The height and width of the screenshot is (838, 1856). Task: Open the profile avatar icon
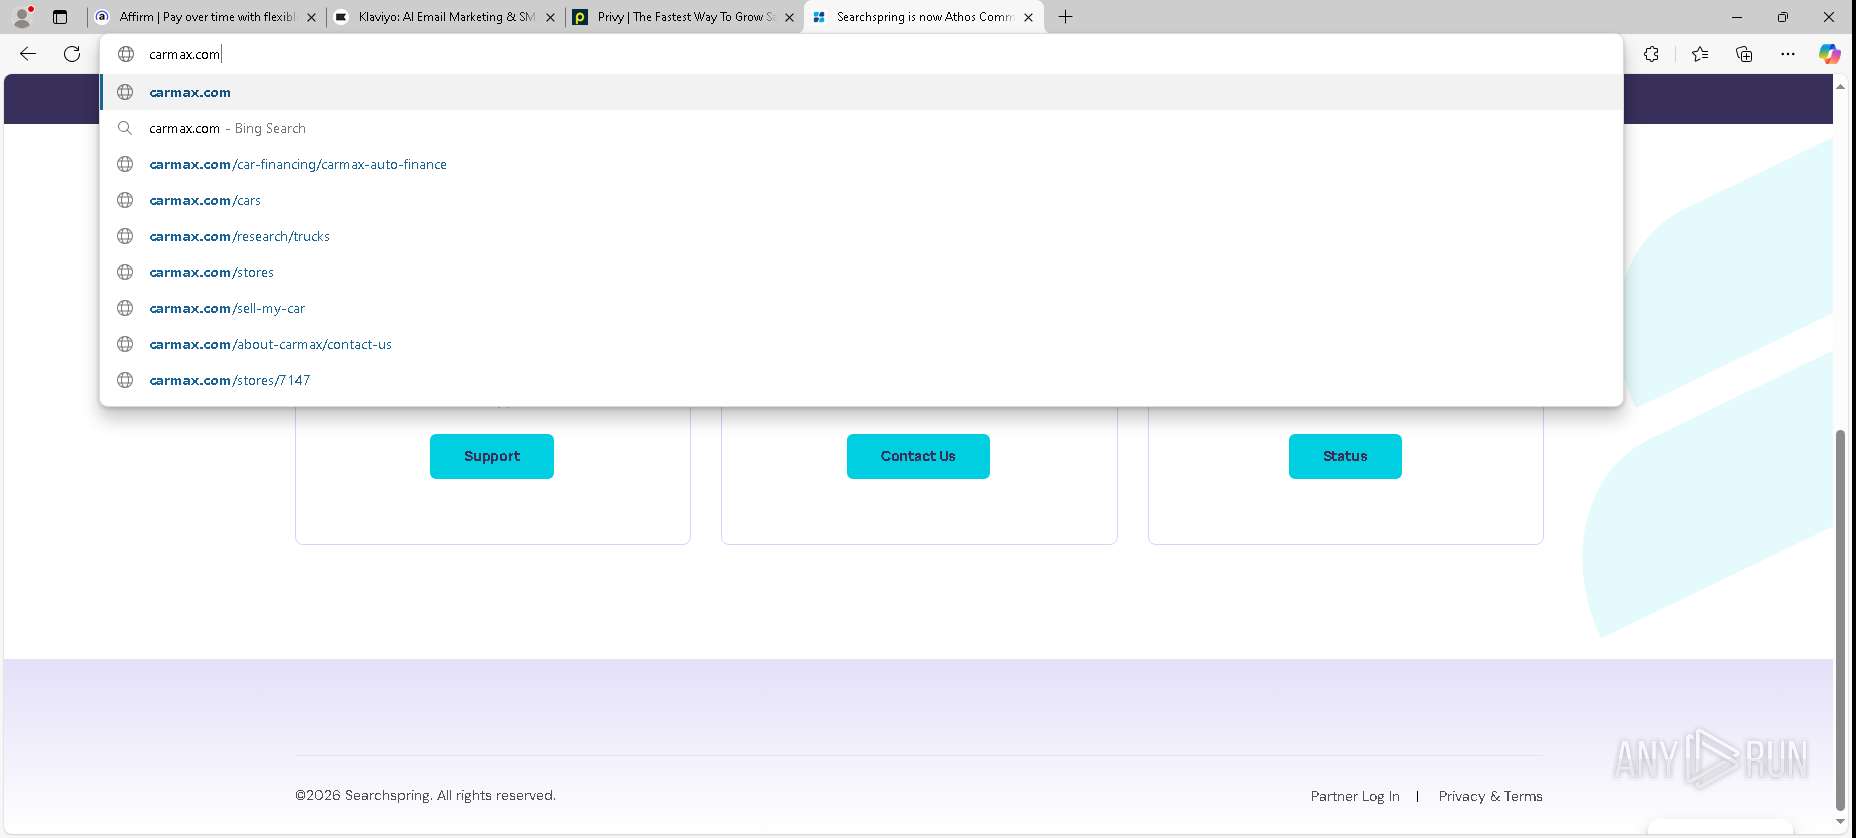coord(22,17)
